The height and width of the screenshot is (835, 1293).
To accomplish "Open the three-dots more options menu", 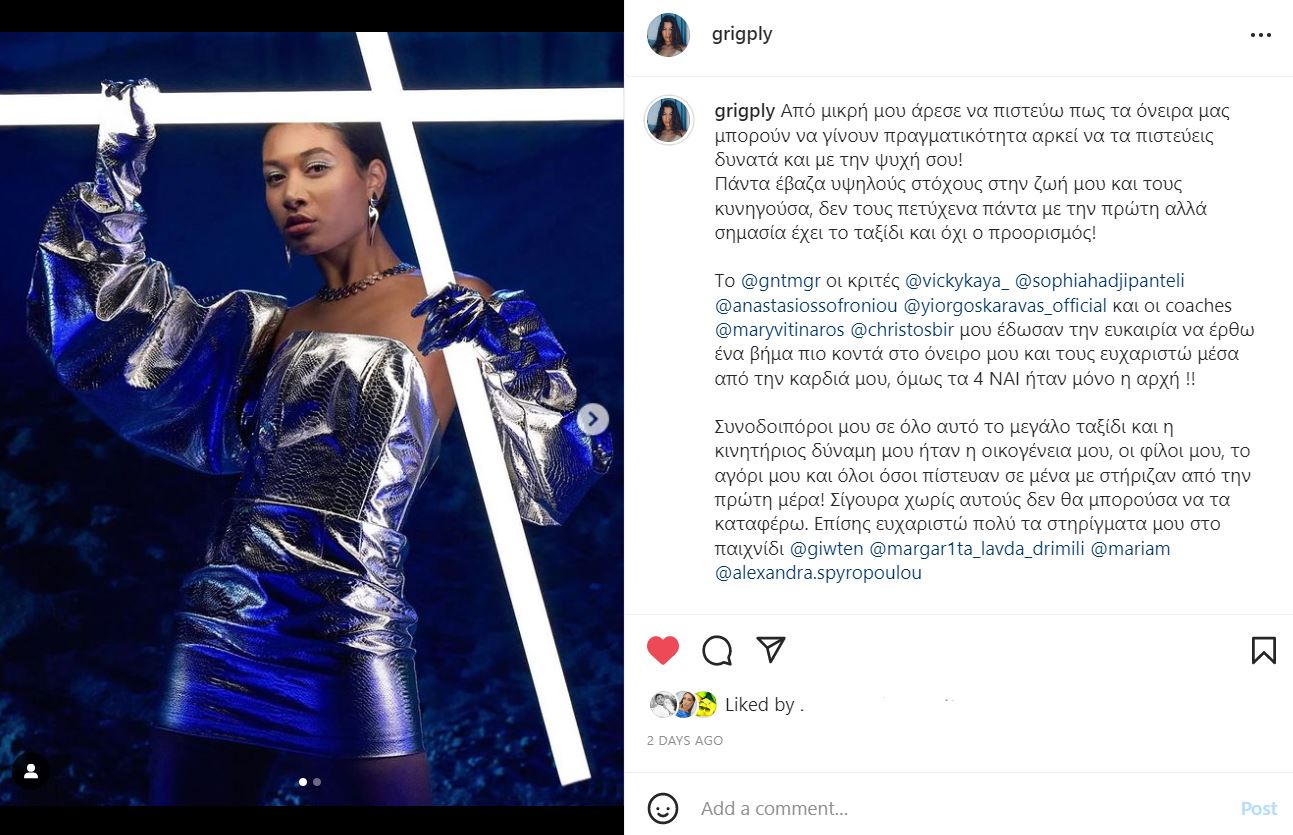I will coord(1260,35).
